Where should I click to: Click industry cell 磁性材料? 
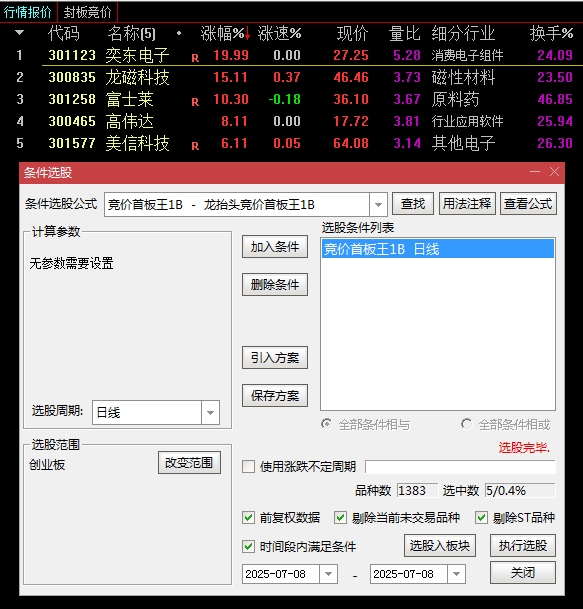[x=463, y=77]
